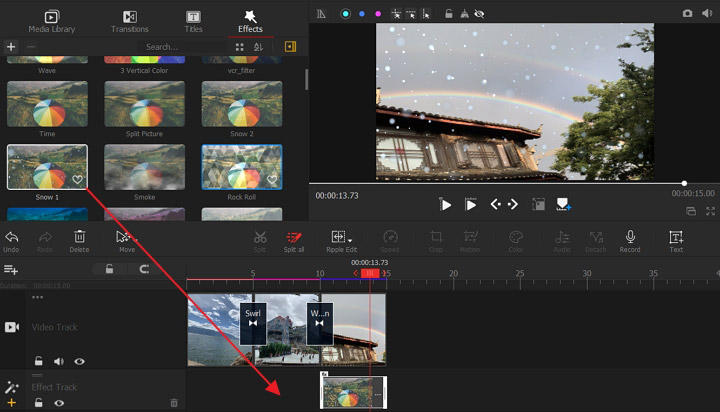
Task: Expand the Video Track options menu
Action: [x=38, y=297]
